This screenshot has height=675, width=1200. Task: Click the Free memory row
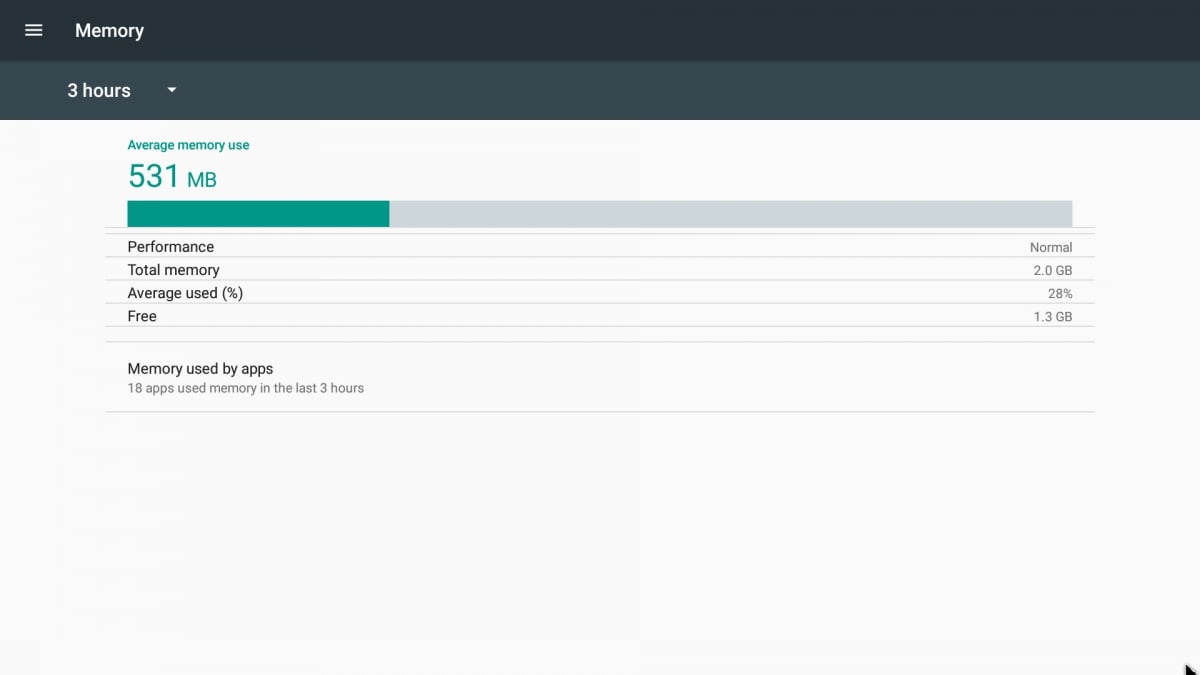point(600,316)
